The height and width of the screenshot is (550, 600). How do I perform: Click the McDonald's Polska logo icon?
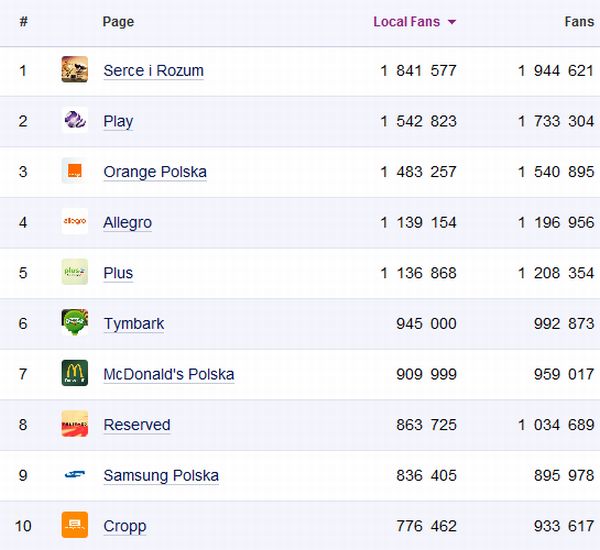(x=74, y=374)
